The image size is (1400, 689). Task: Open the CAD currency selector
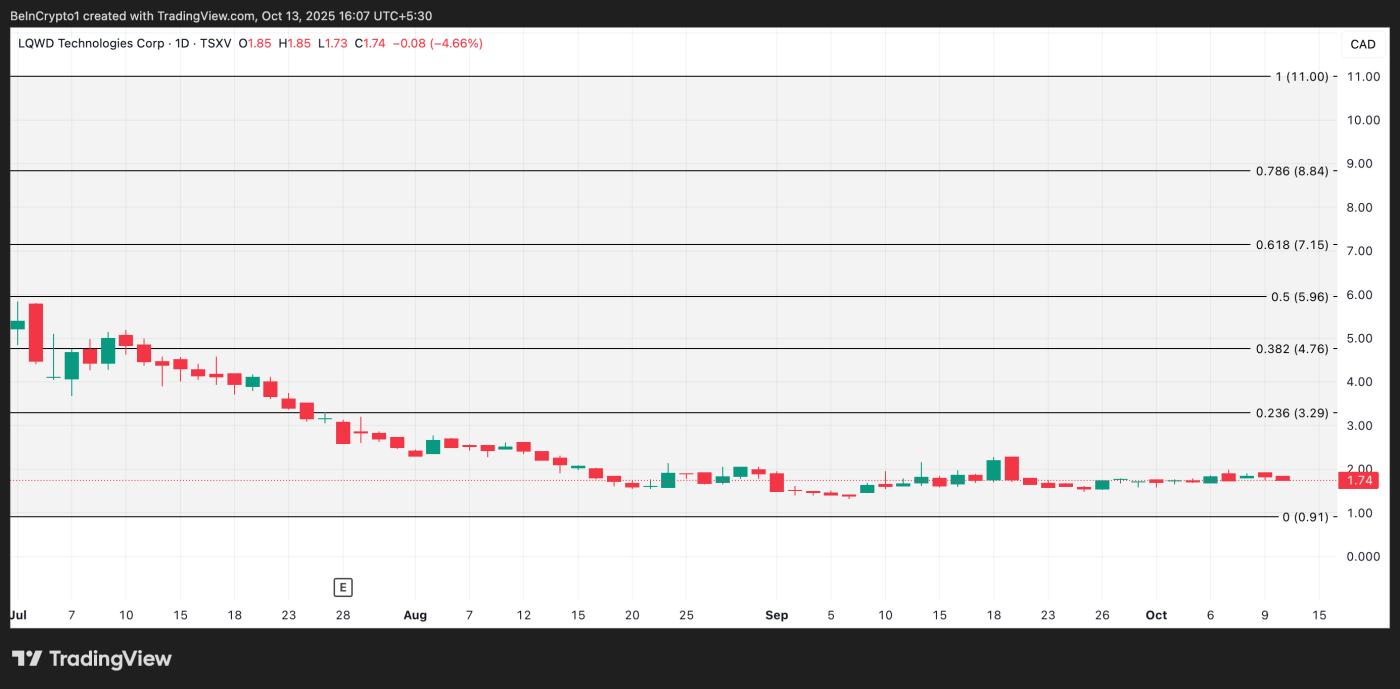click(1363, 44)
